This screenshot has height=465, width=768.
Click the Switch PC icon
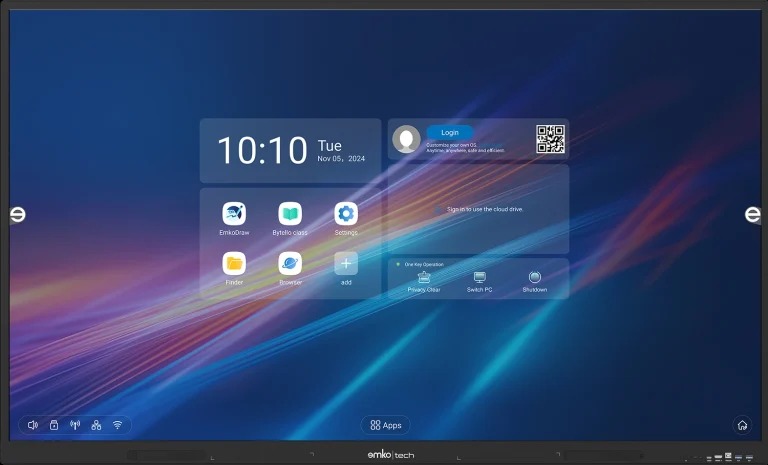(480, 278)
